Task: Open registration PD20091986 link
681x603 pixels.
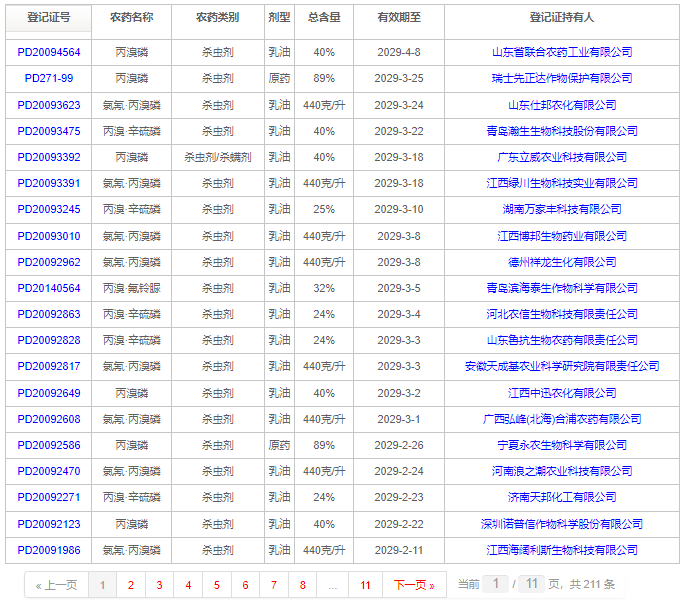Action: point(49,551)
